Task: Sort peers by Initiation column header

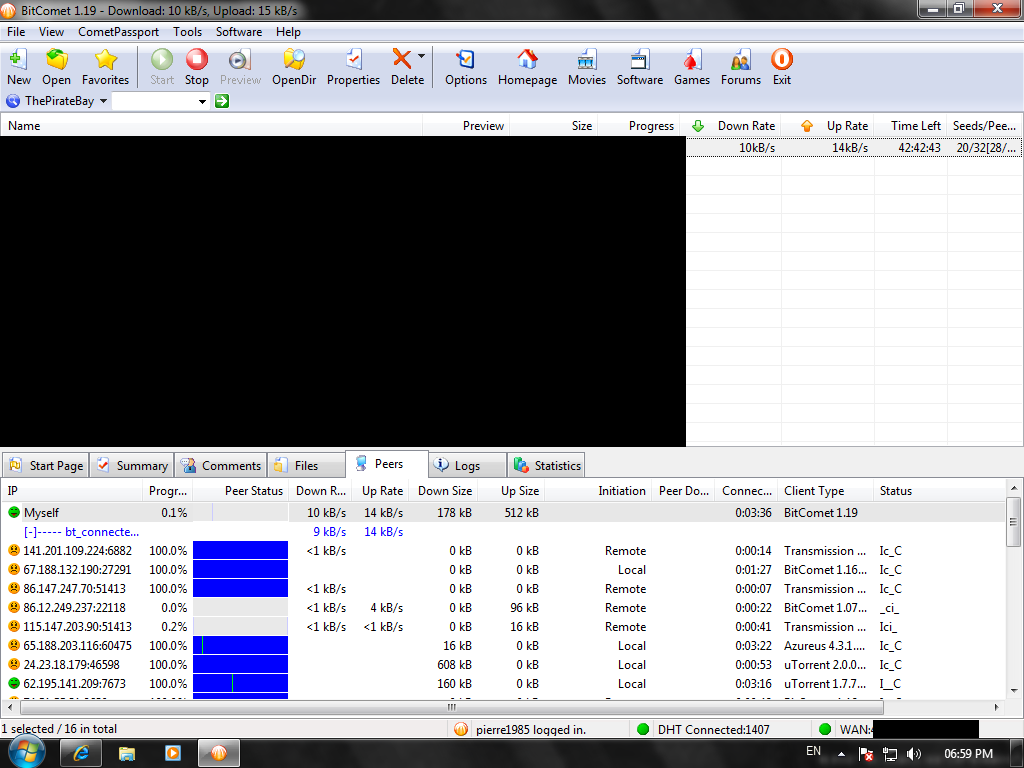Action: 598,491
